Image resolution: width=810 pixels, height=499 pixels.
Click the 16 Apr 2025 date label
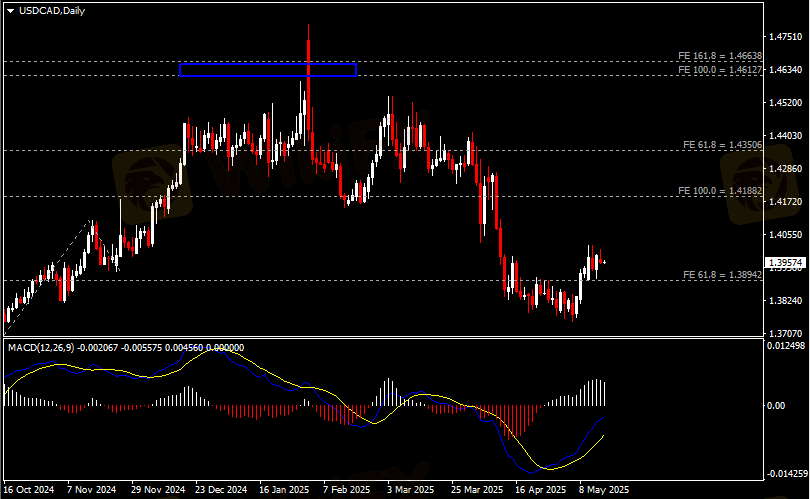click(x=541, y=490)
